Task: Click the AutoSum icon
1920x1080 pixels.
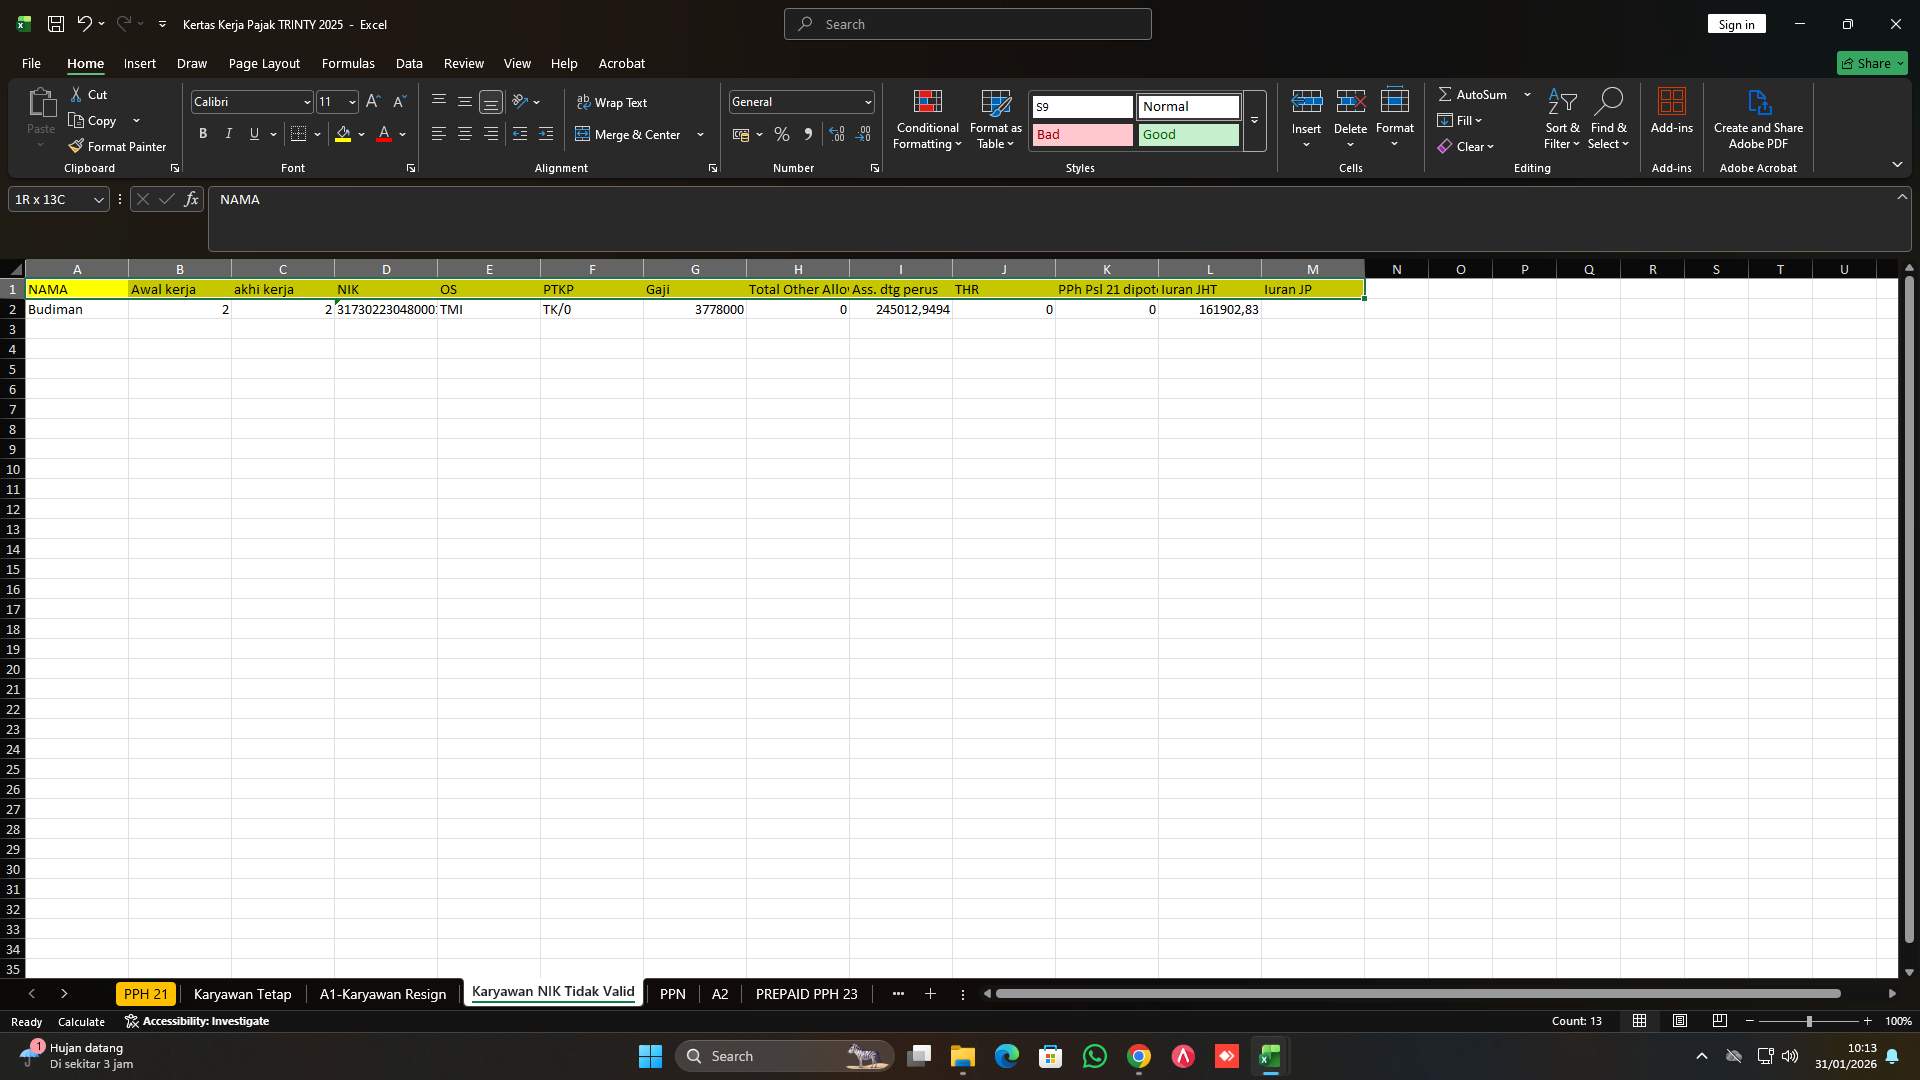Action: (x=1446, y=94)
